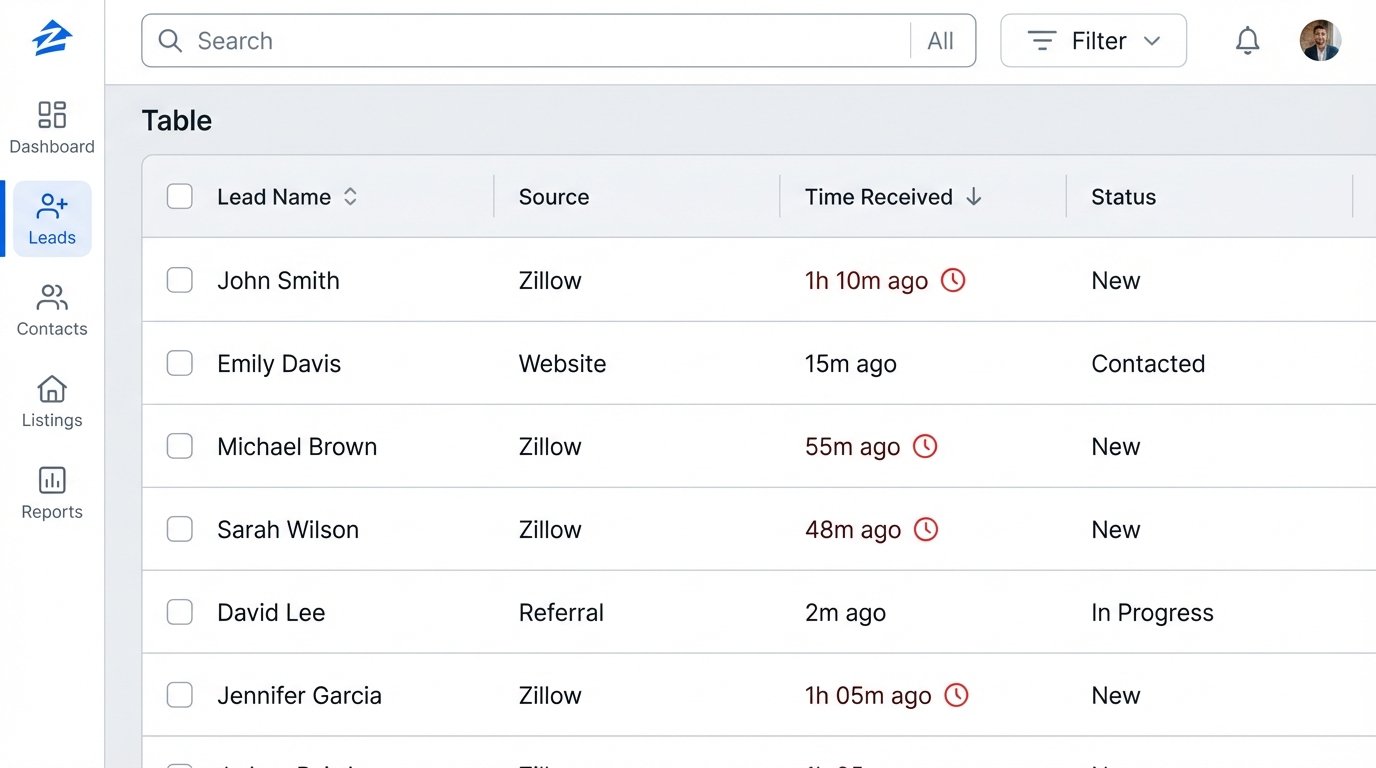Select the checkbox beside Michael Brown

179,446
